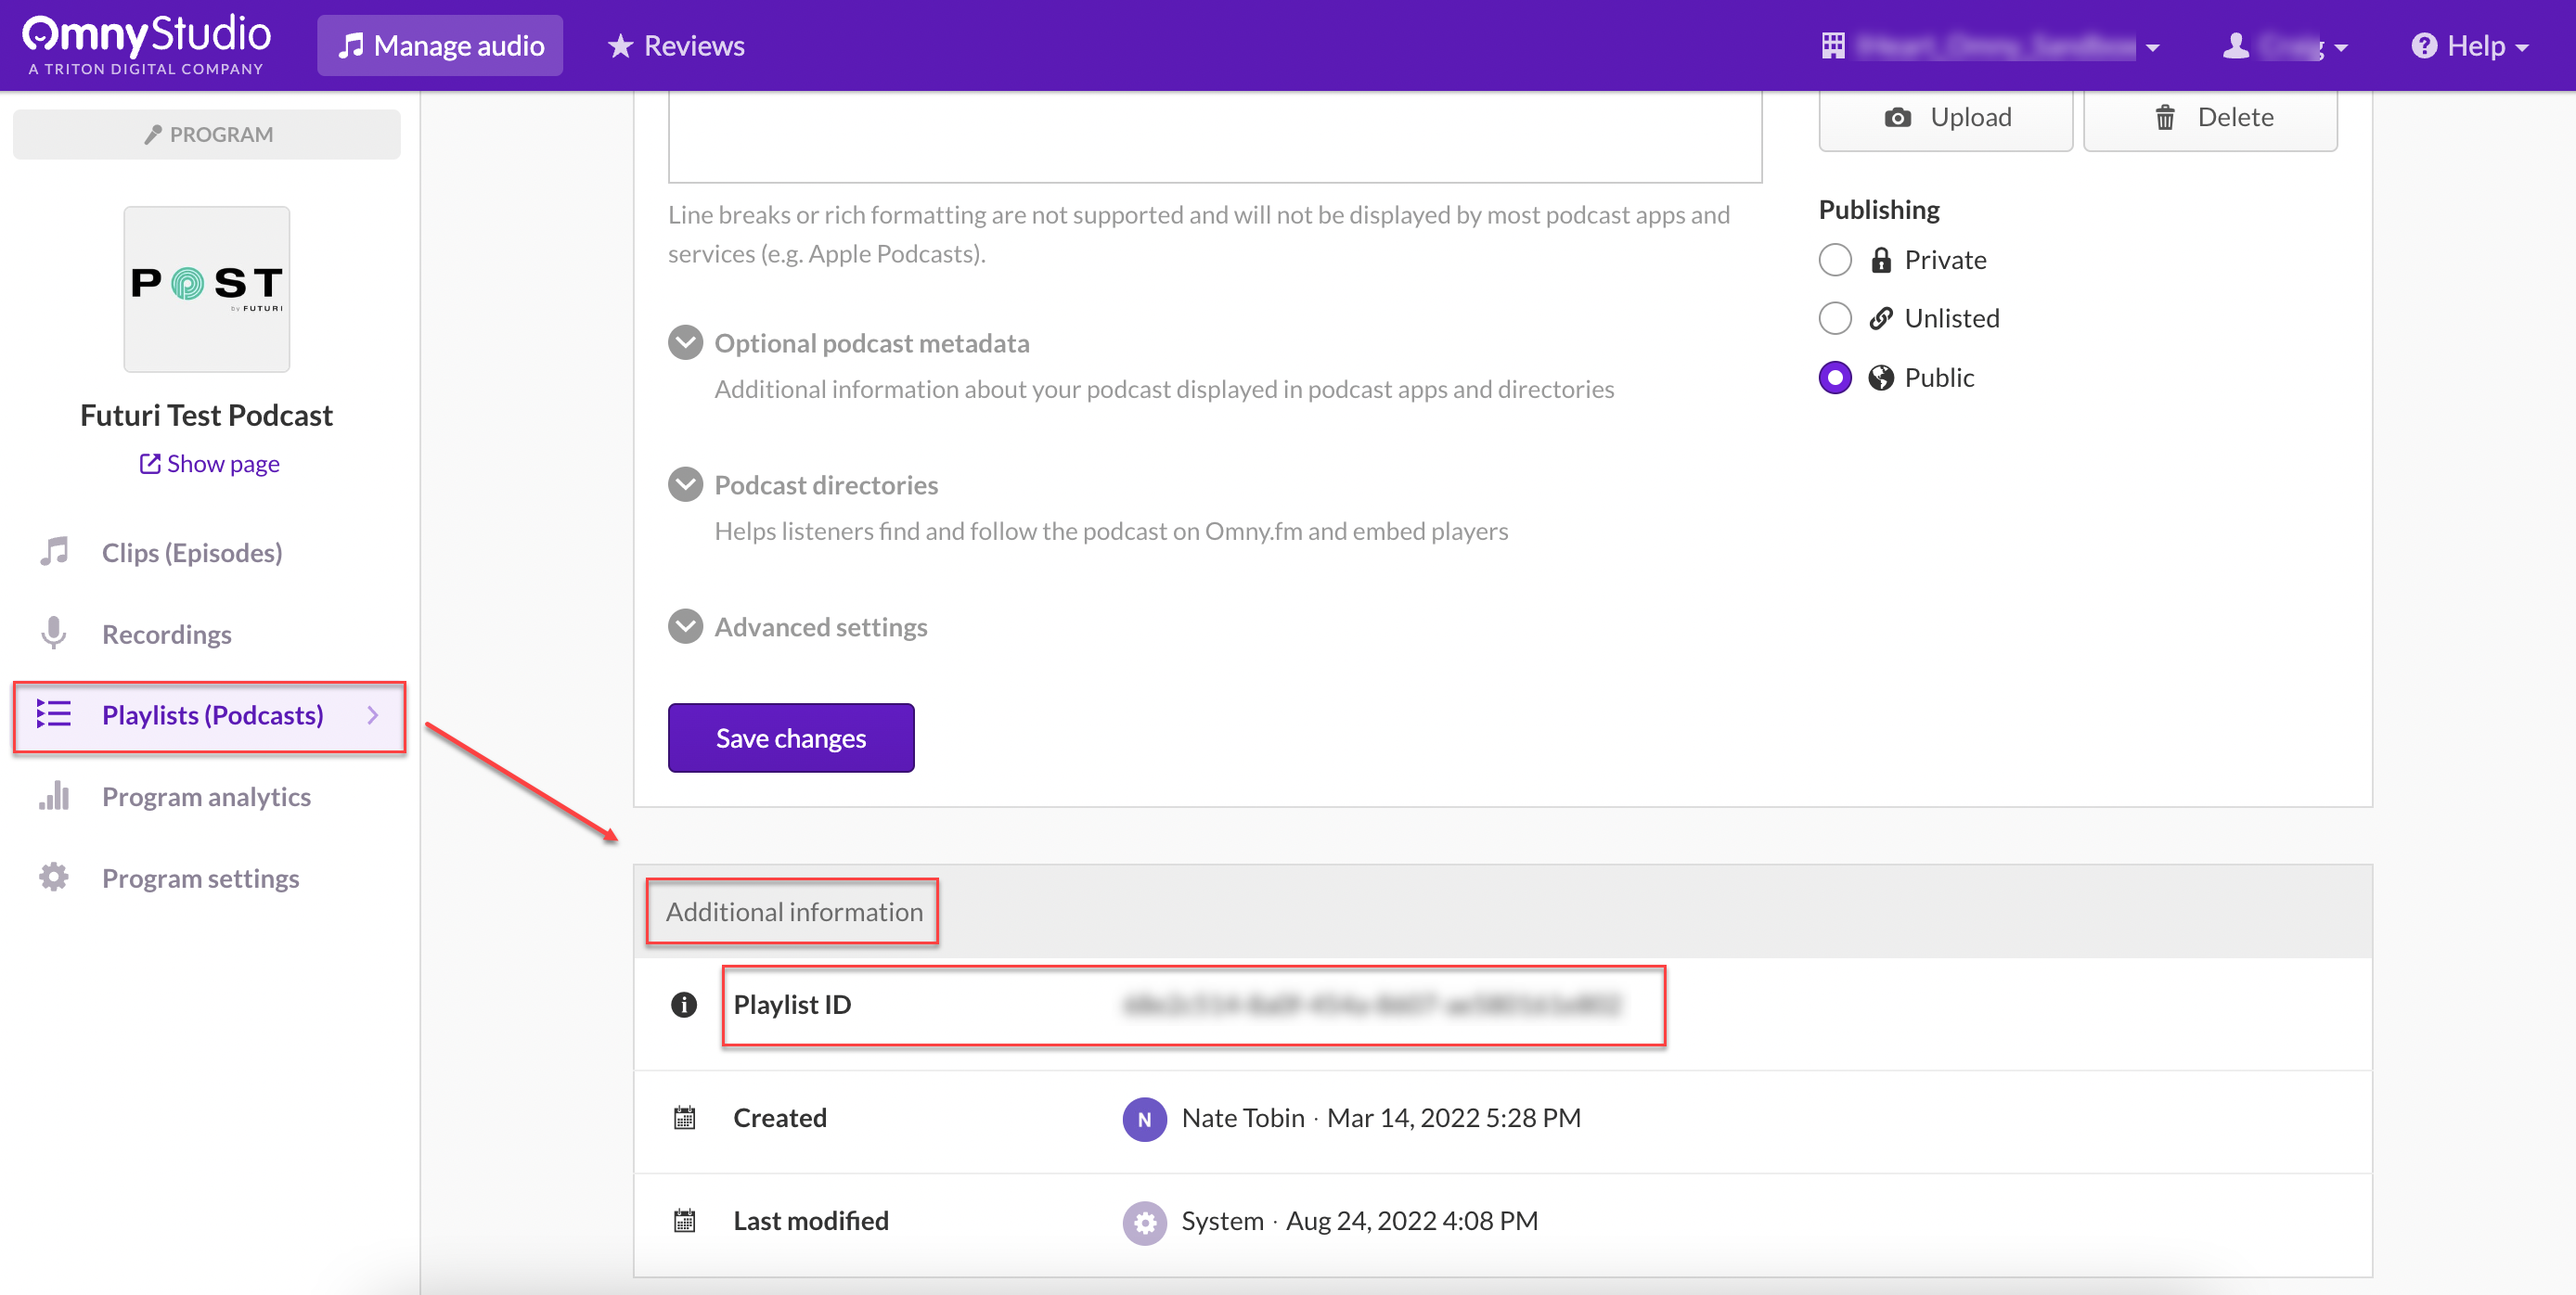The height and width of the screenshot is (1295, 2576).
Task: Open the Reviews tab
Action: 676,46
